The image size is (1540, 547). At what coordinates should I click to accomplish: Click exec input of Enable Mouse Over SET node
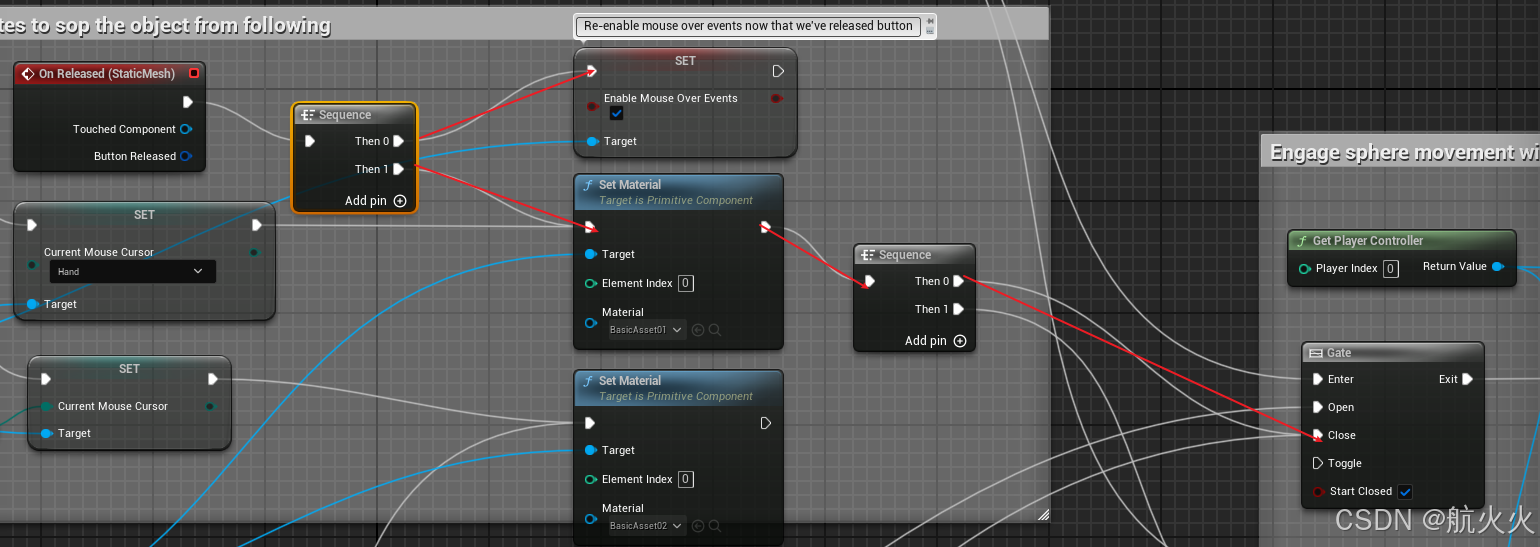click(x=591, y=71)
